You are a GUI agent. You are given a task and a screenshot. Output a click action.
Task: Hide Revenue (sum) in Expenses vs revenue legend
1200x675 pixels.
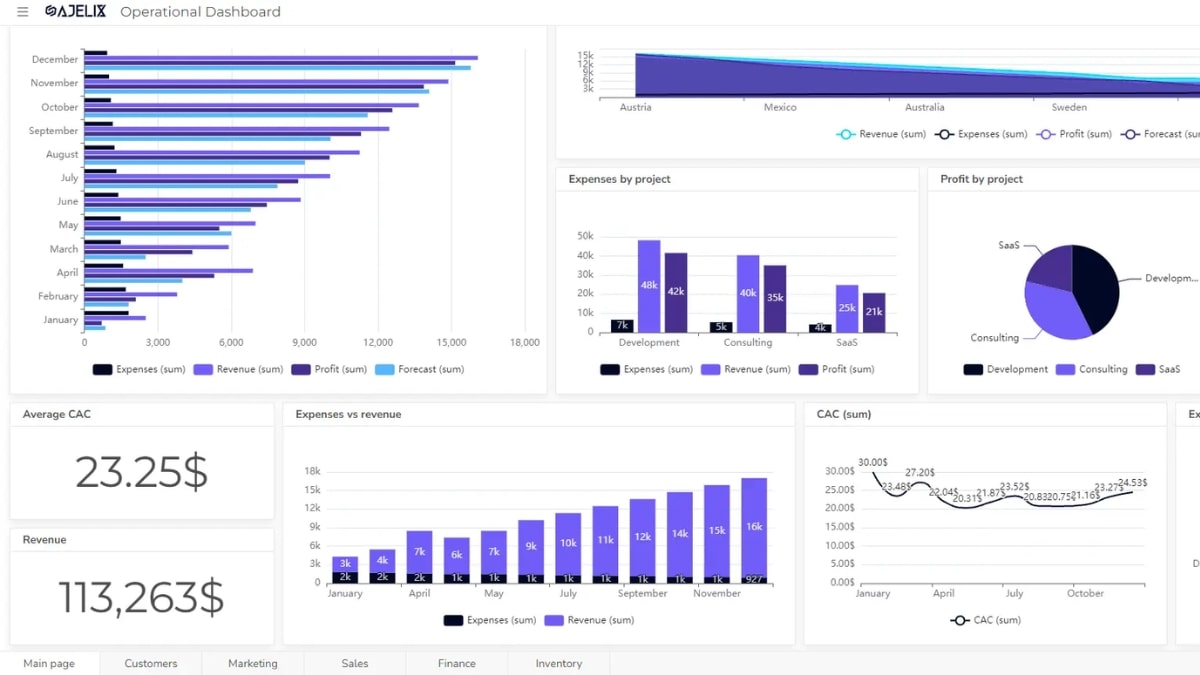pos(554,620)
